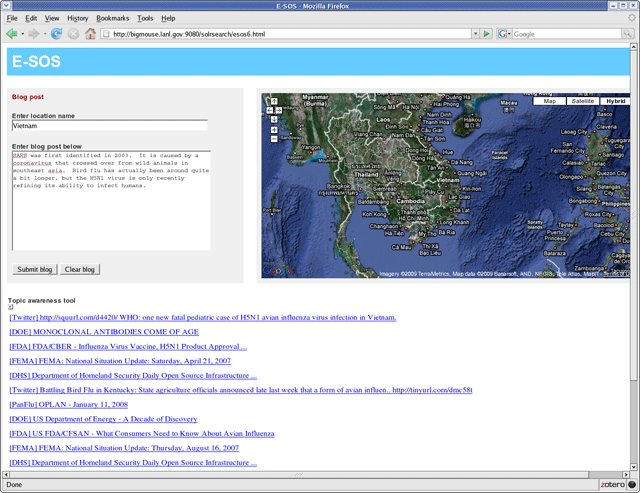Screen dimensions: 640x493
Task: Click the Done status bar text
Action: pos(14,485)
